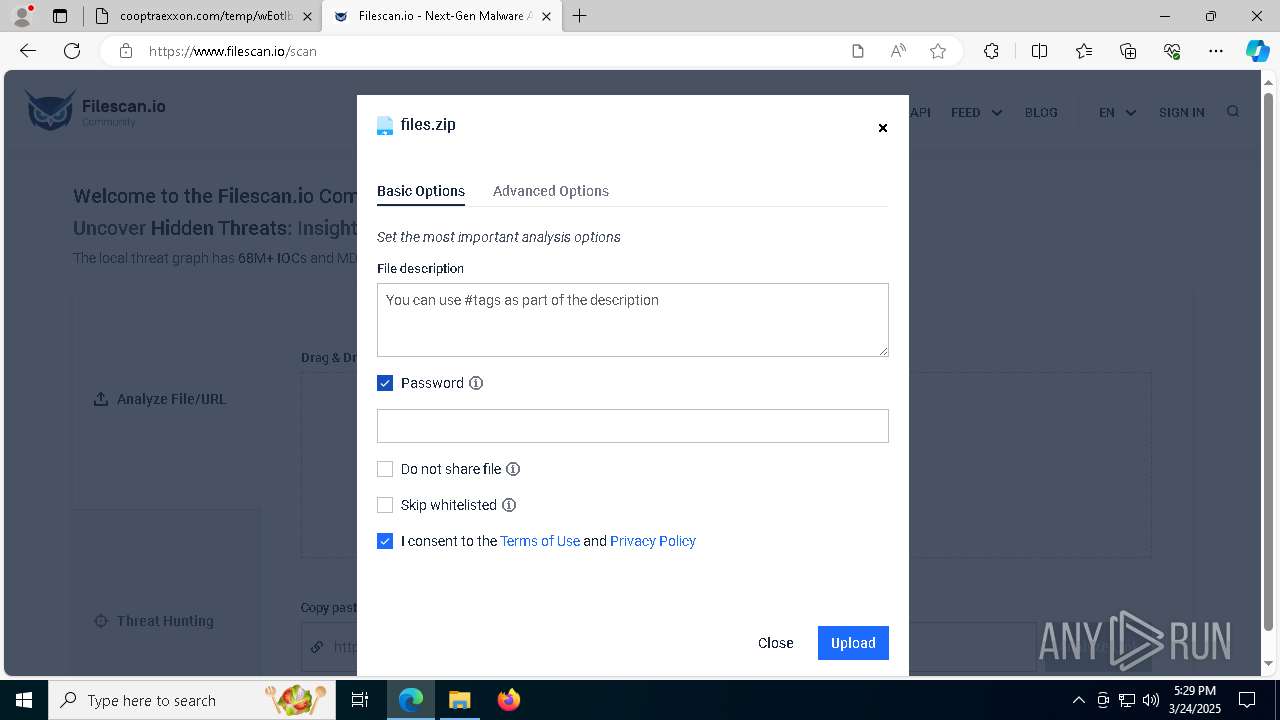Open the Extensions puzzle icon
Viewport: 1280px width, 720px height.
point(991,51)
